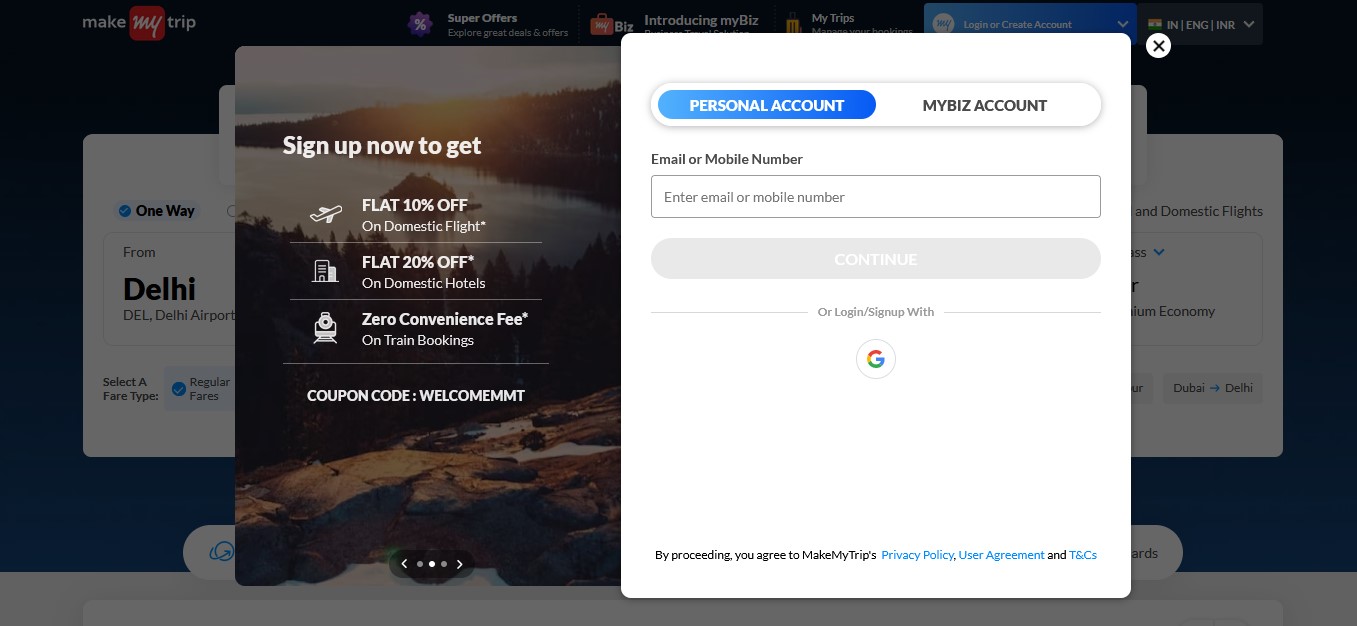1357x626 pixels.
Task: Select the One Way radio button
Action: (125, 211)
